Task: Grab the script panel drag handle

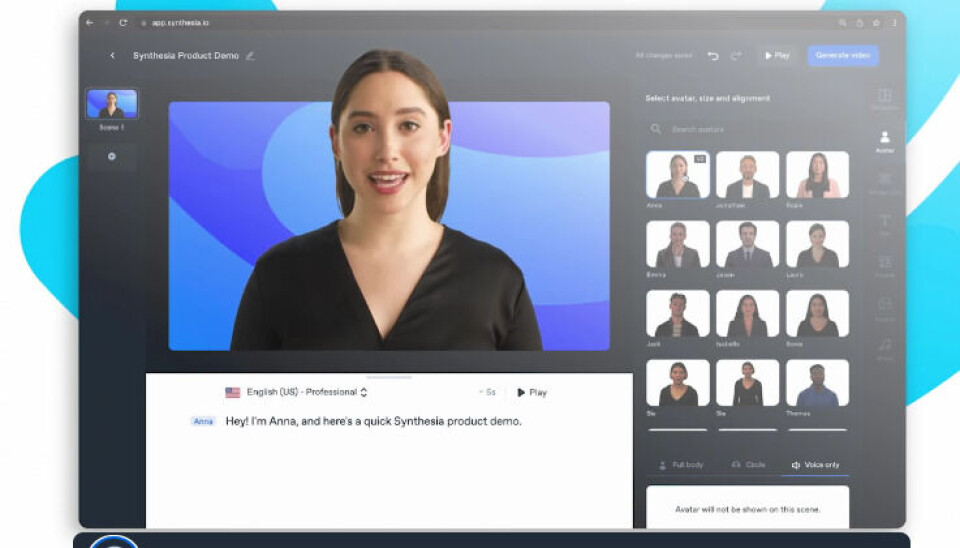Action: (389, 377)
